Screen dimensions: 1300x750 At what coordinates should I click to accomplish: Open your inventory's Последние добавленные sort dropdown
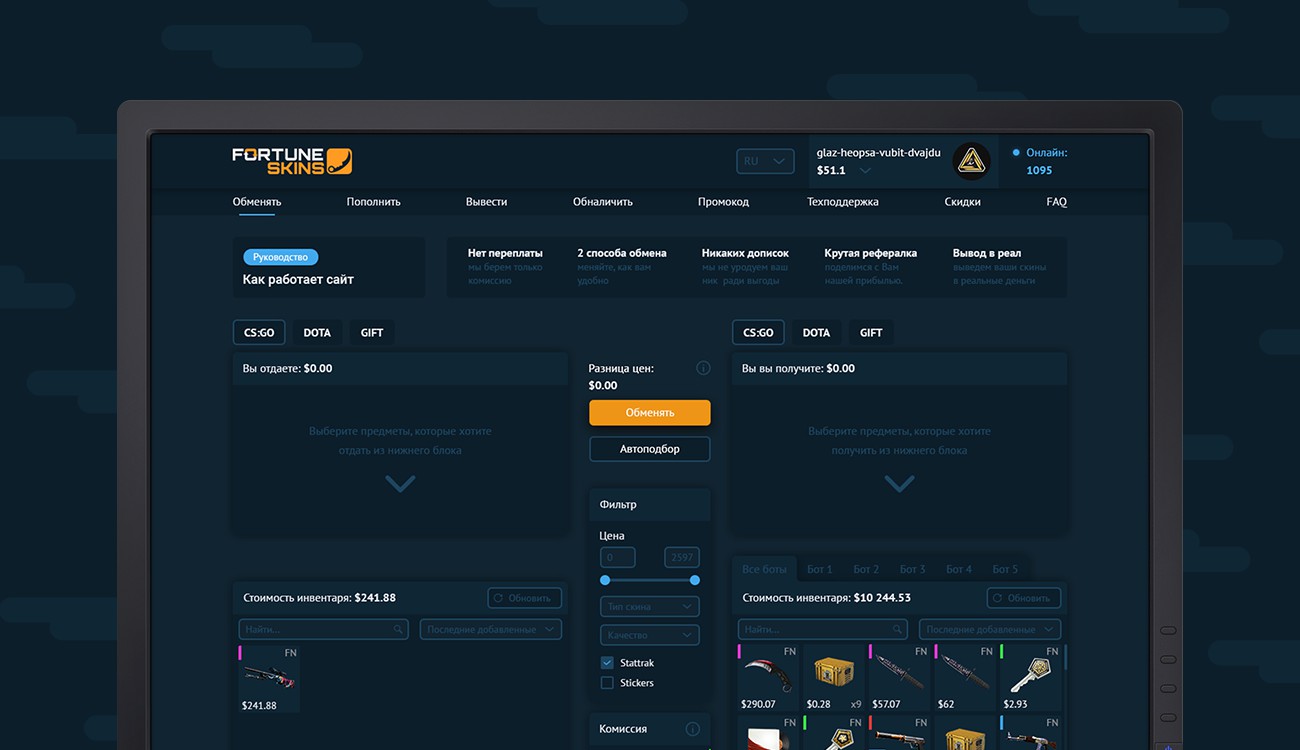[x=490, y=630]
